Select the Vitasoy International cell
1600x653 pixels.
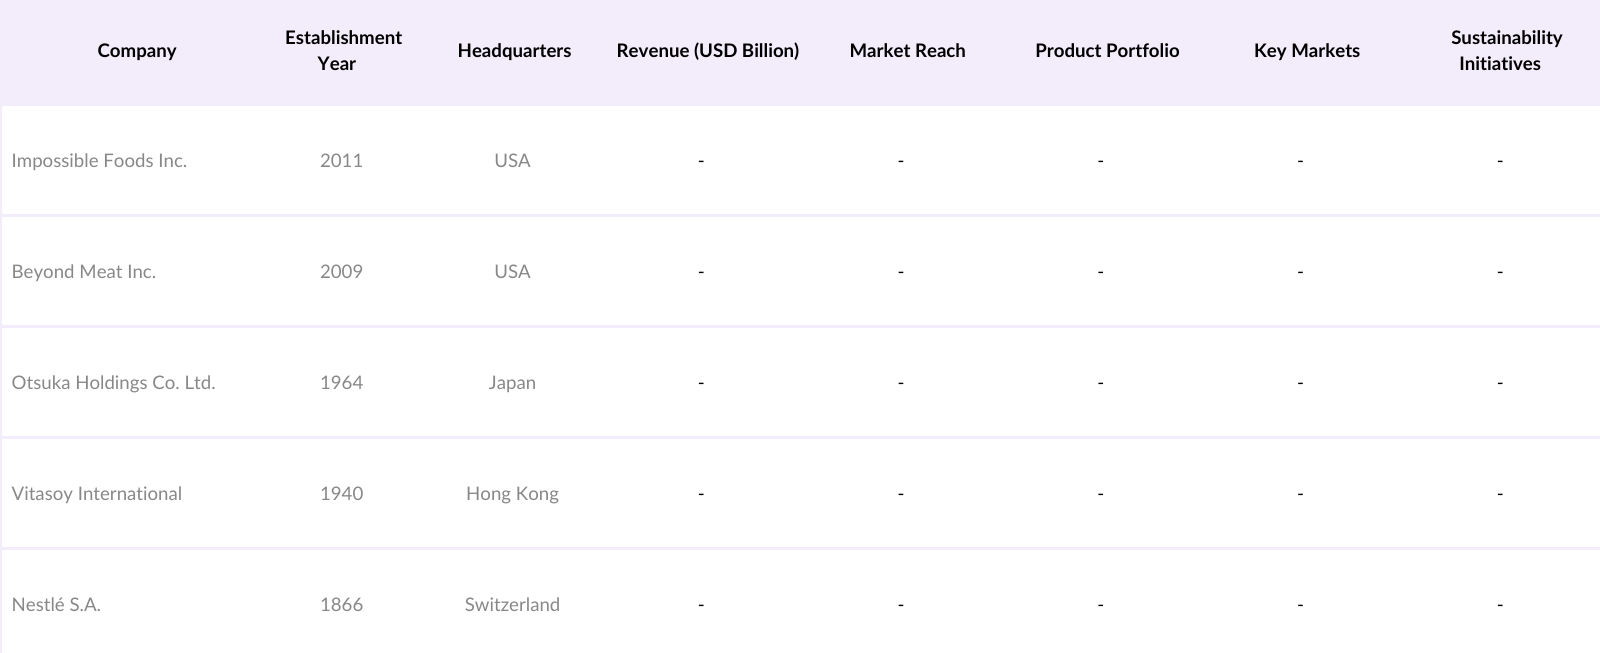[x=97, y=494]
